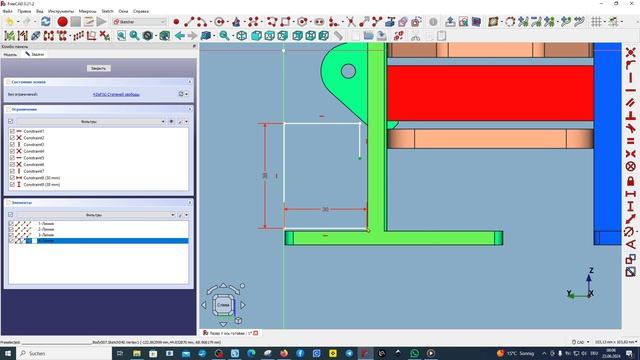Select the sketcher point creation tool
This screenshot has height=360, width=640.
tap(176, 22)
